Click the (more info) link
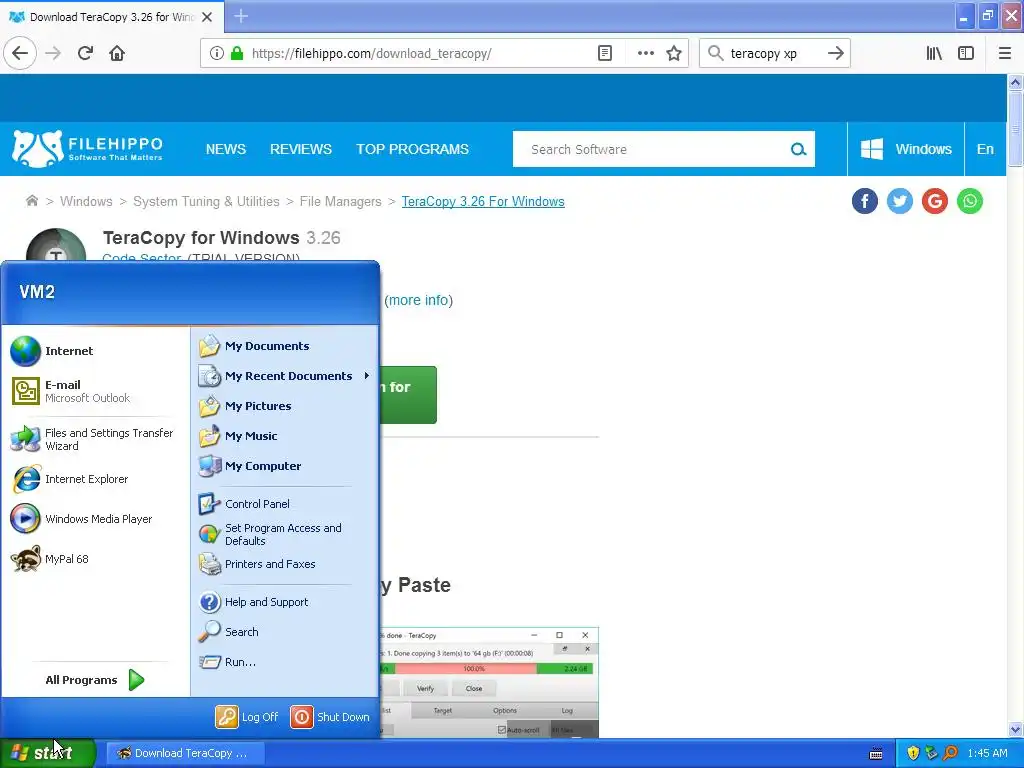The width and height of the screenshot is (1024, 768). coord(419,300)
